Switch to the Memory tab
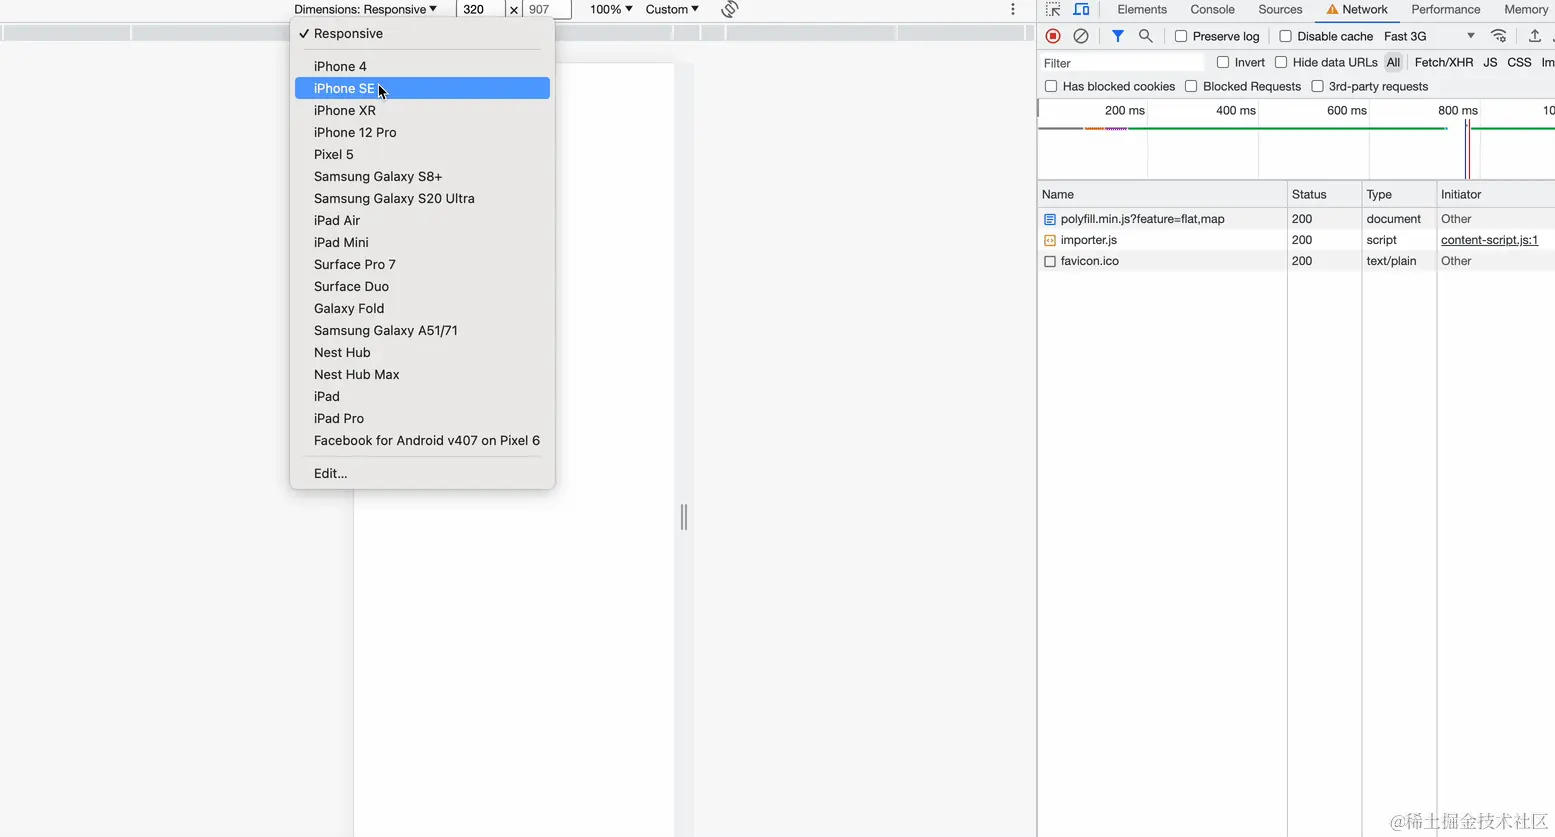 click(1526, 9)
